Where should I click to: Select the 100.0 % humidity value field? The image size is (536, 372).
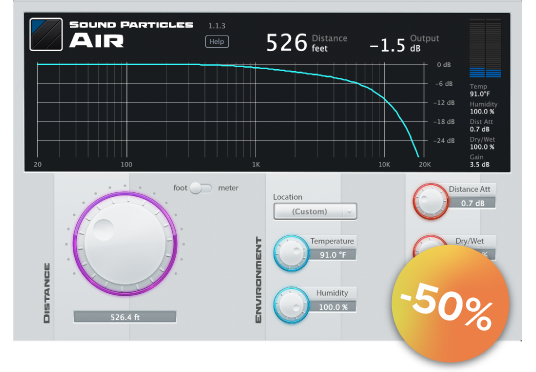333,307
